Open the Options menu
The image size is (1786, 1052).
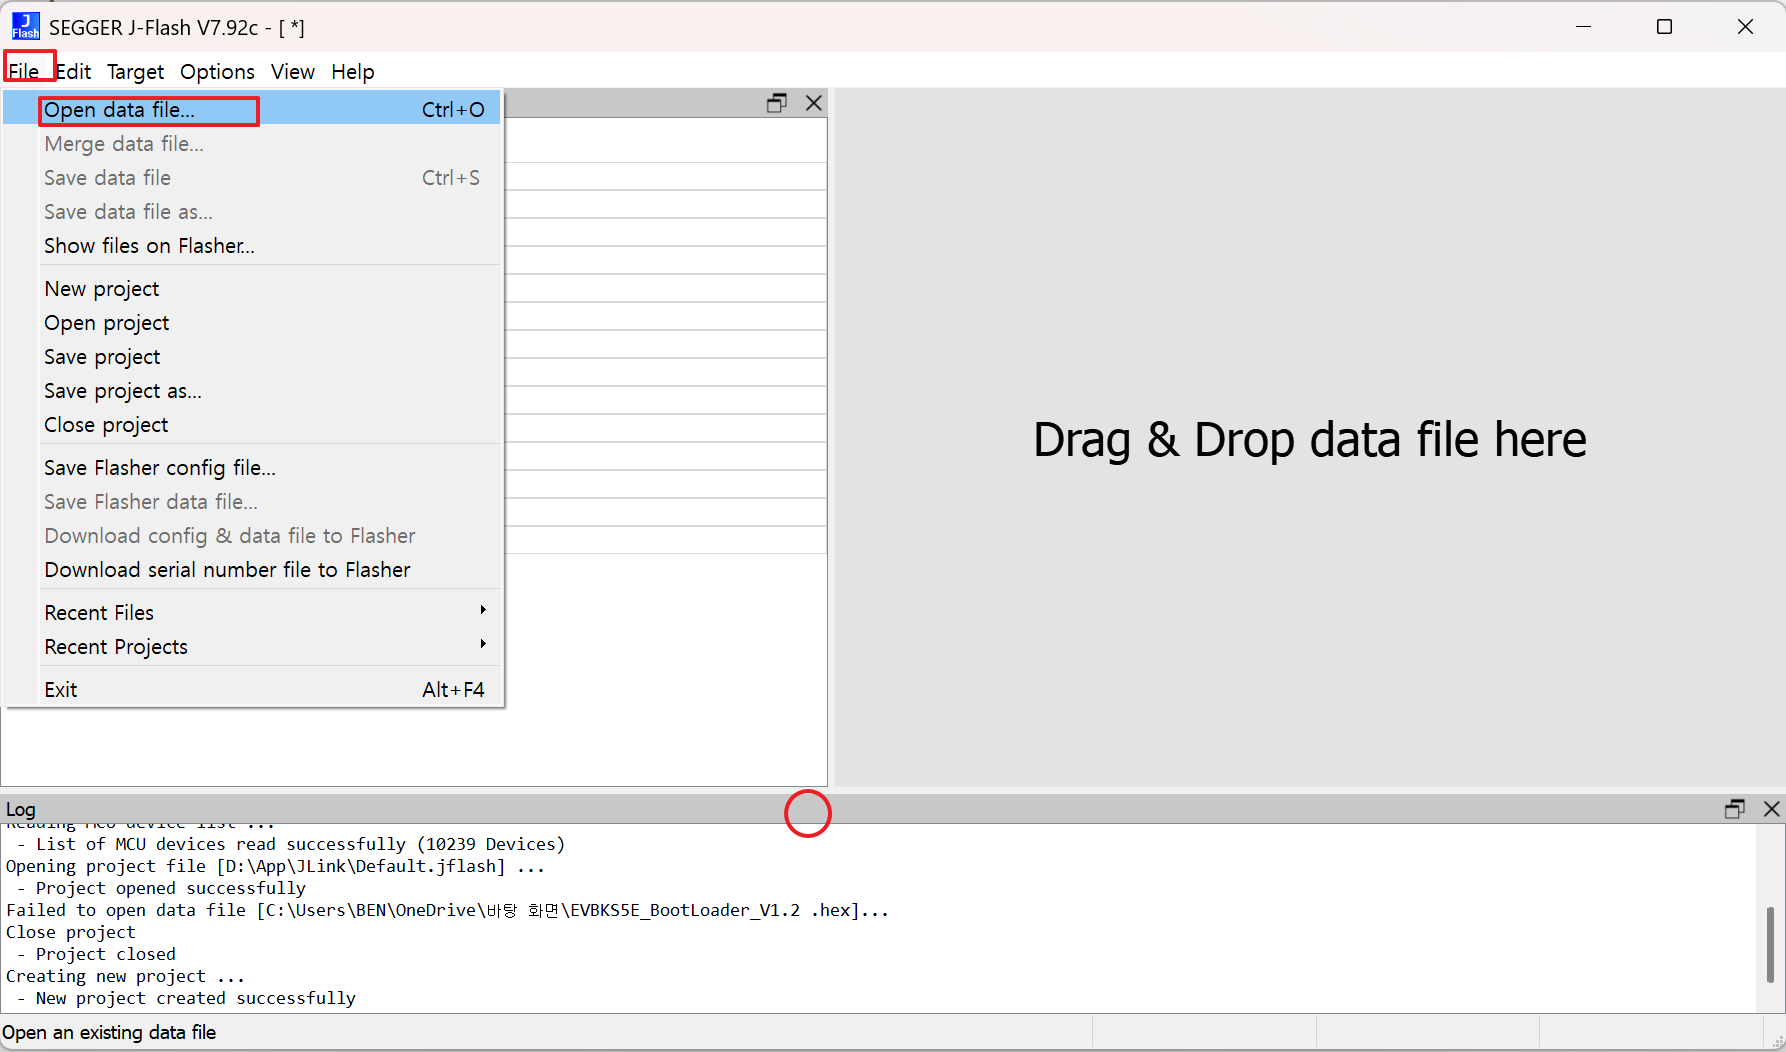pos(217,72)
